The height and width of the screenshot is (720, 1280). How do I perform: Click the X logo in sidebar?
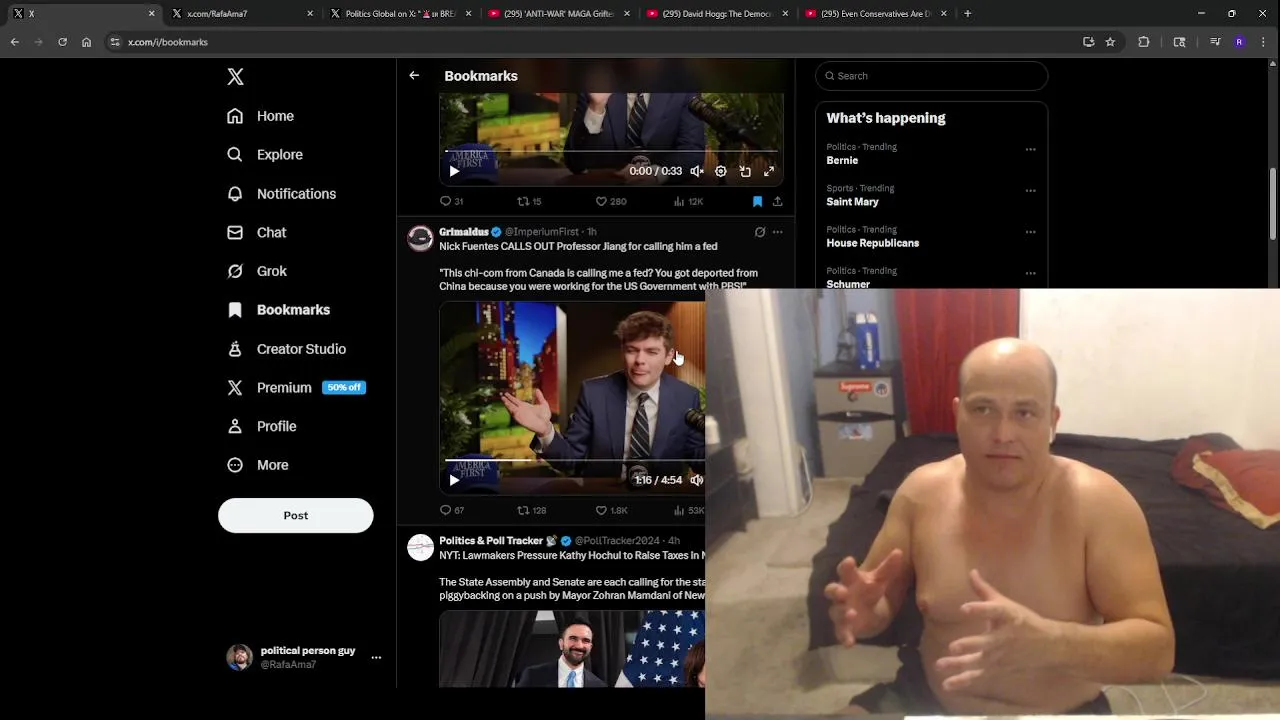click(x=235, y=77)
